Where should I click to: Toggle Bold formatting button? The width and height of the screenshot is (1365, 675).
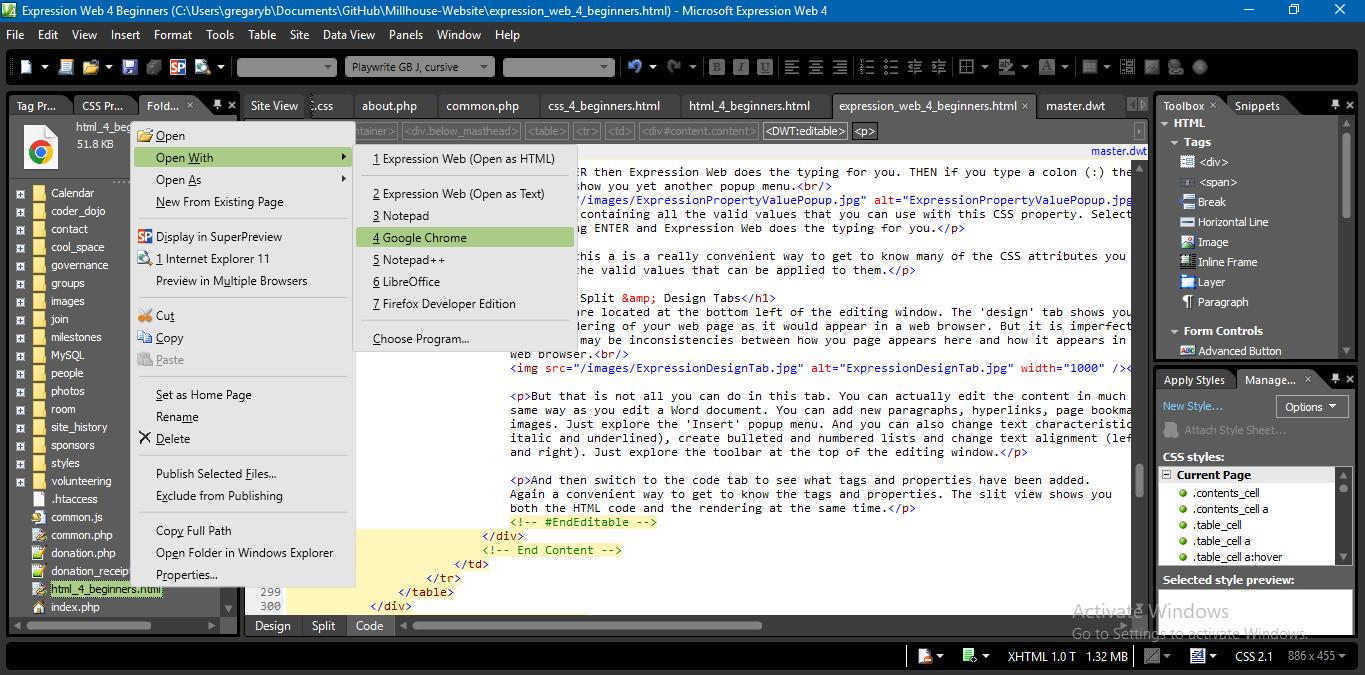click(716, 67)
